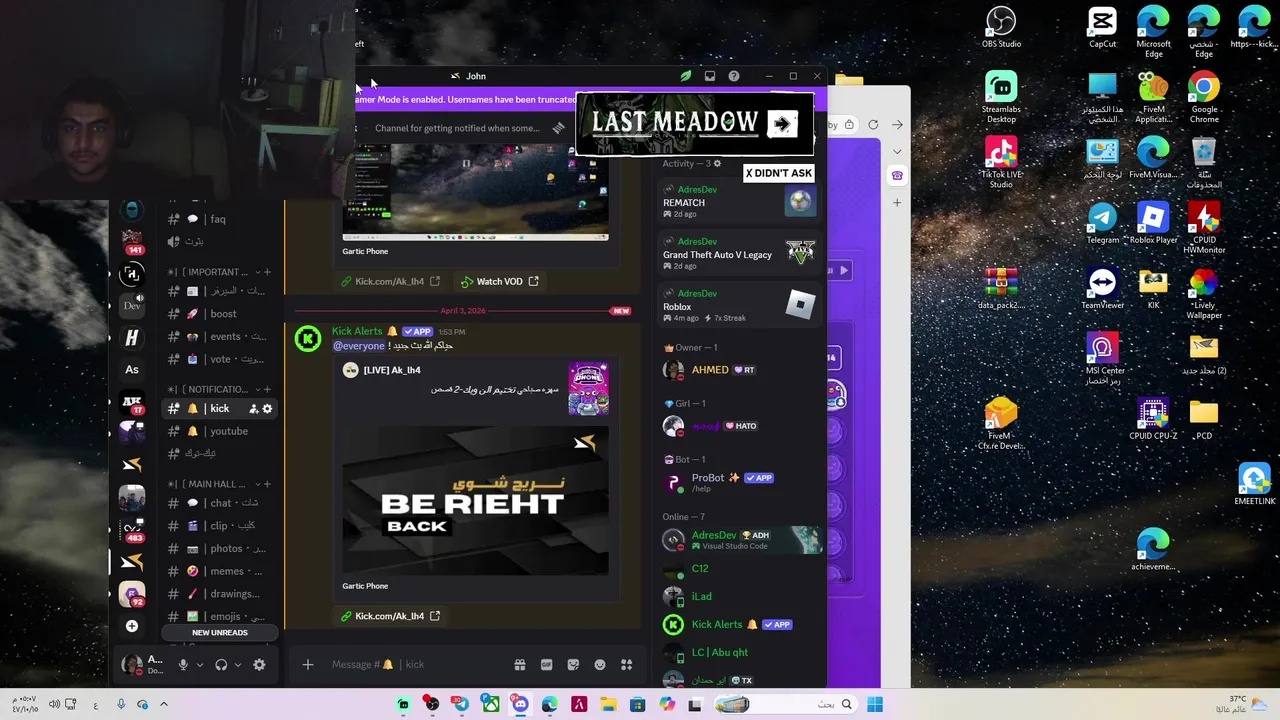
Task: Click the NEW UNREADS button
Action: coord(219,632)
